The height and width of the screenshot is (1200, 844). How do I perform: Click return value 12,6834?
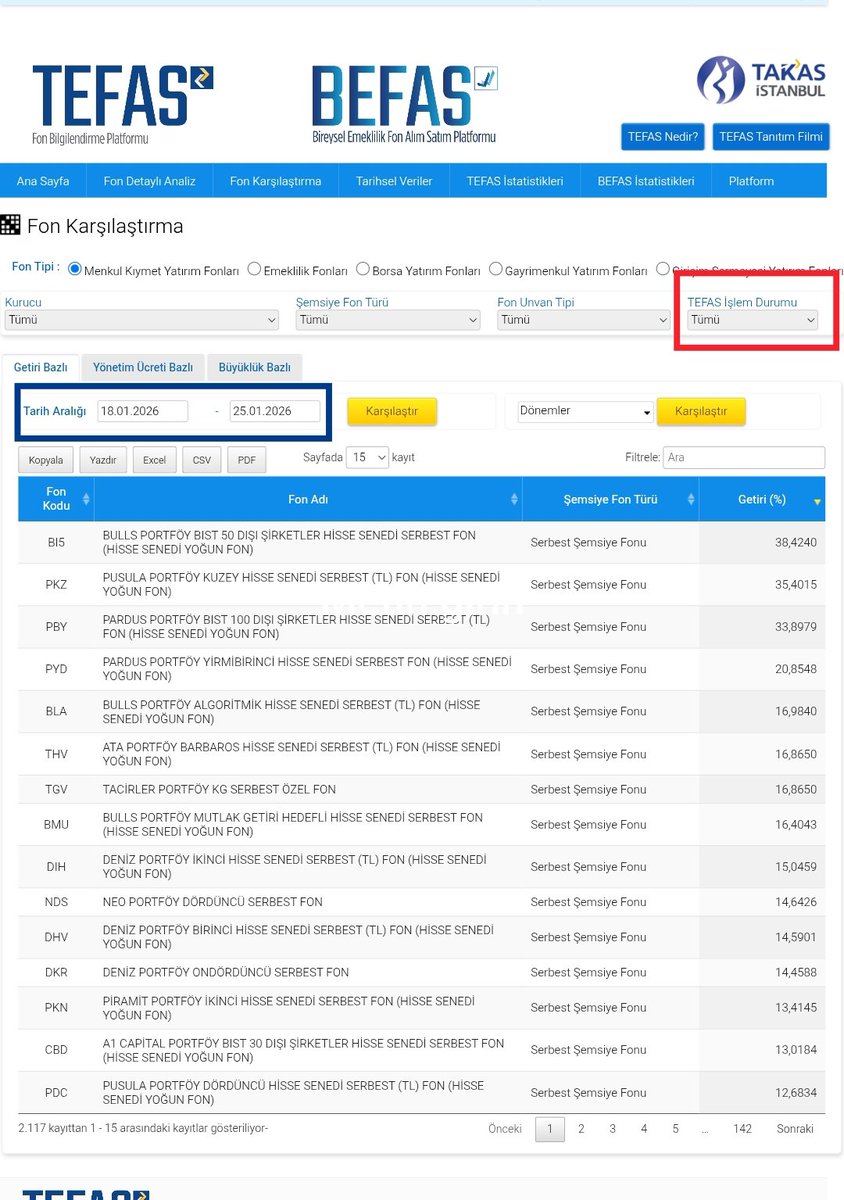795,1092
